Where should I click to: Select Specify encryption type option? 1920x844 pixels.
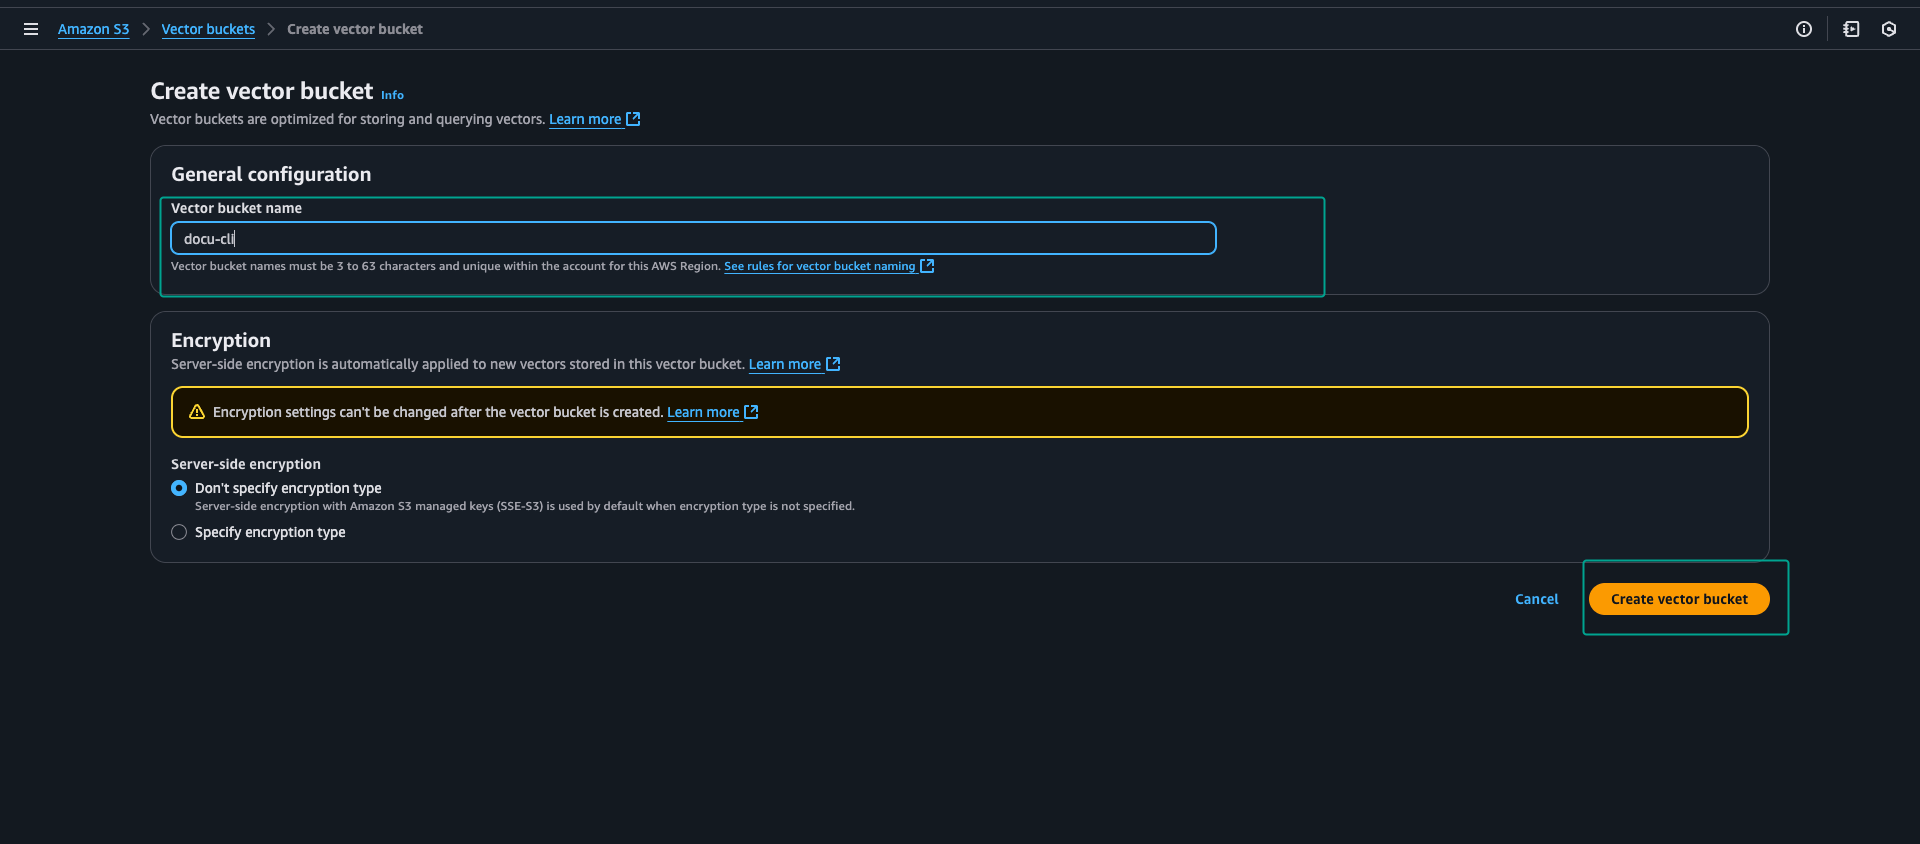(x=179, y=532)
